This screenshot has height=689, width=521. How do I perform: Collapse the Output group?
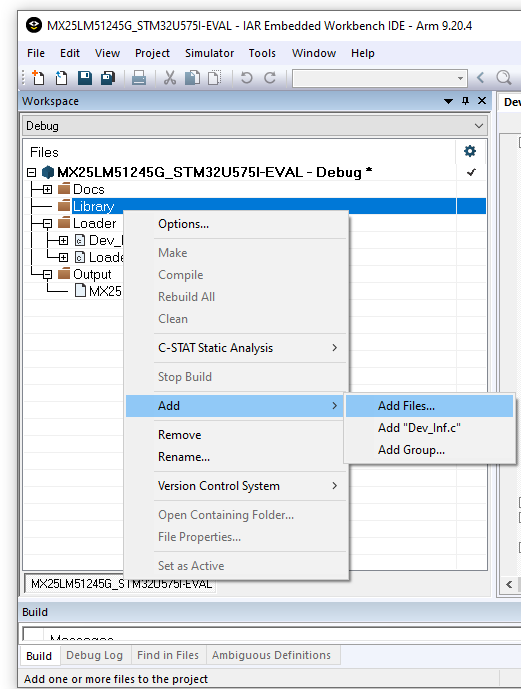(x=47, y=274)
